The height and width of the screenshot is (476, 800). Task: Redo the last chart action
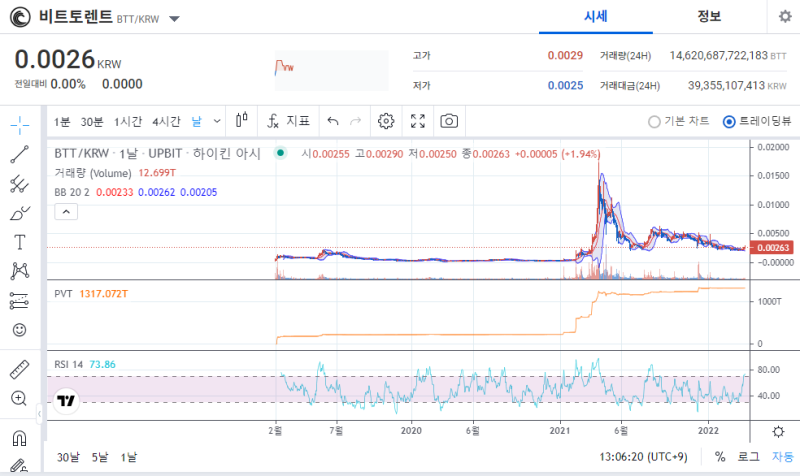[x=356, y=121]
